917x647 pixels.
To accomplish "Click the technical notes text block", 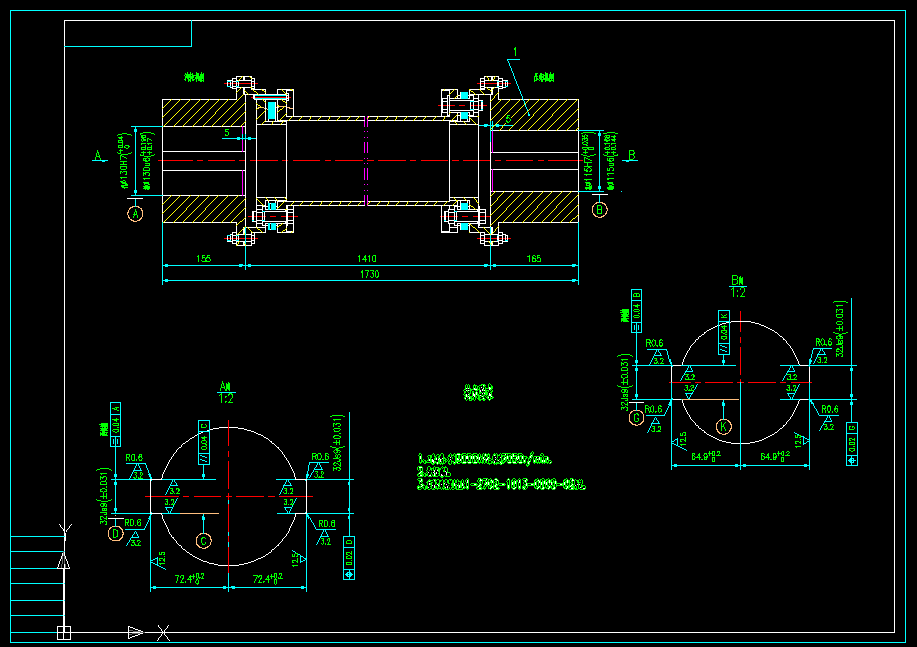I will tap(500, 472).
